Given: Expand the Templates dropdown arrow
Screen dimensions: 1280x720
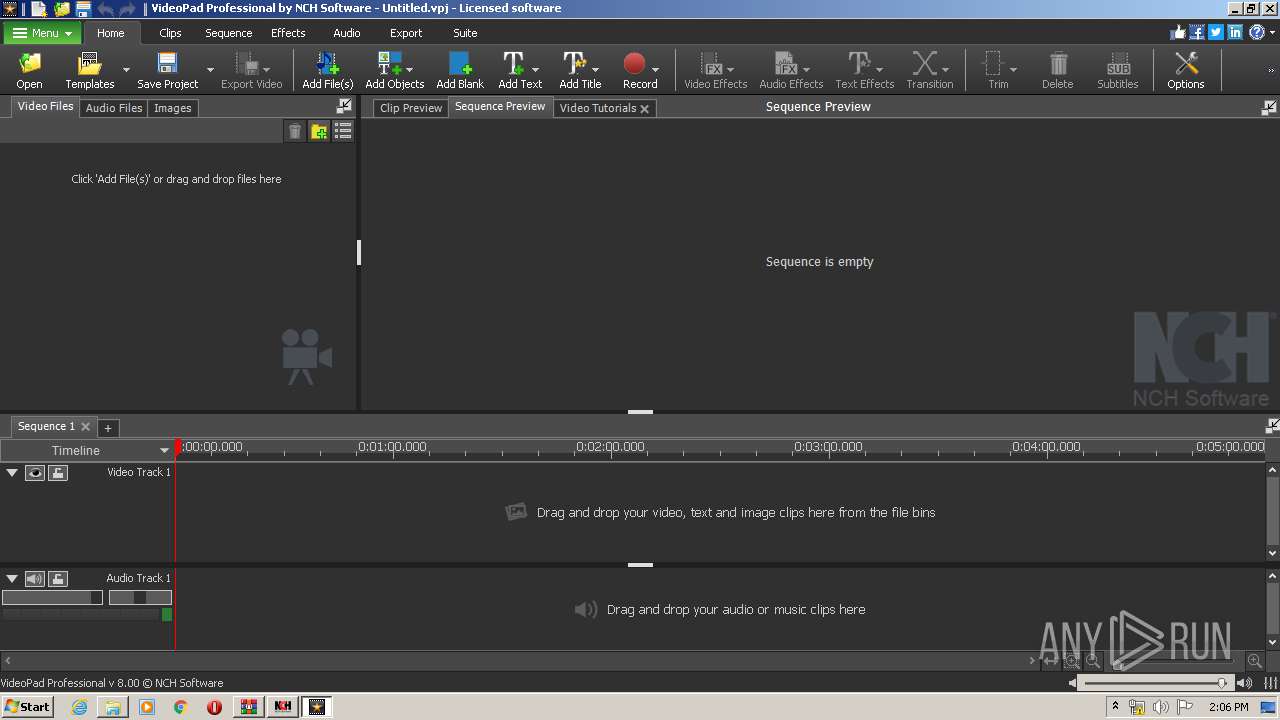Looking at the screenshot, I should [126, 70].
